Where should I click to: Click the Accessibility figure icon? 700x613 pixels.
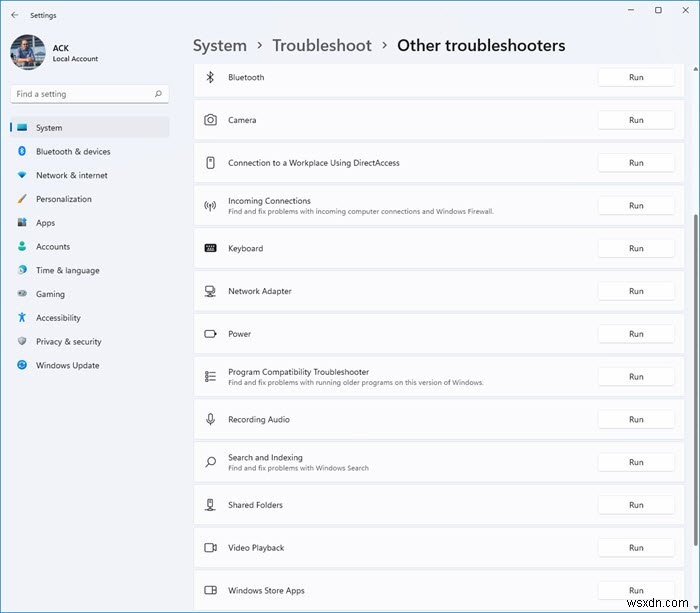pos(22,317)
